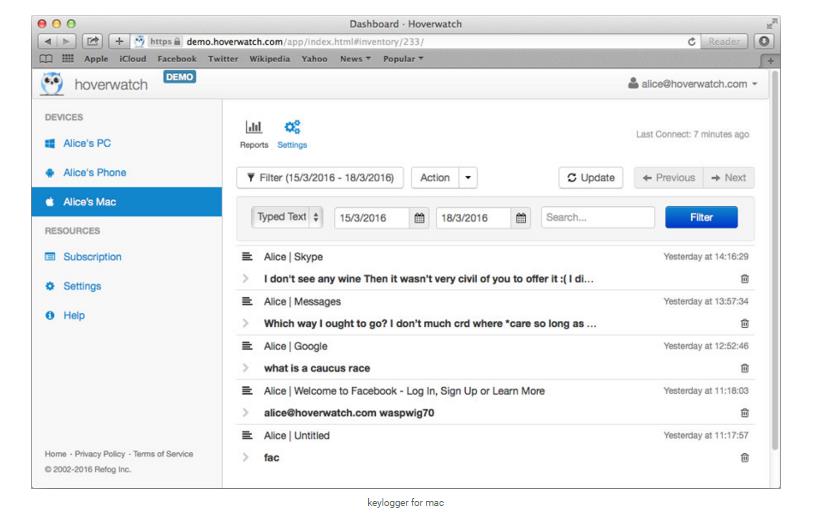Open the Reports bar chart icon
The width and height of the screenshot is (840, 525).
253,127
